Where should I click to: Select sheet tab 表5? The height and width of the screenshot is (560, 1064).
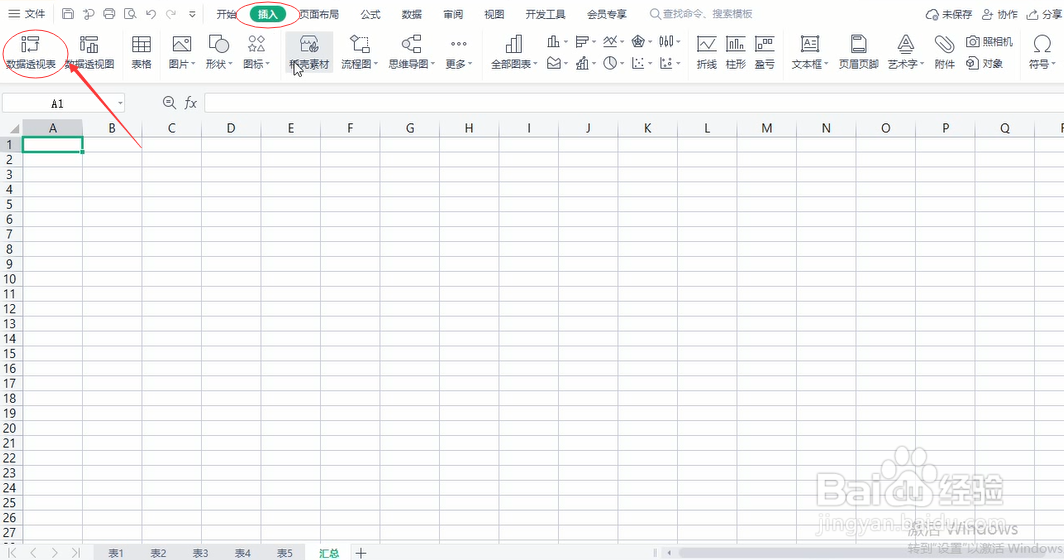pyautogui.click(x=284, y=553)
